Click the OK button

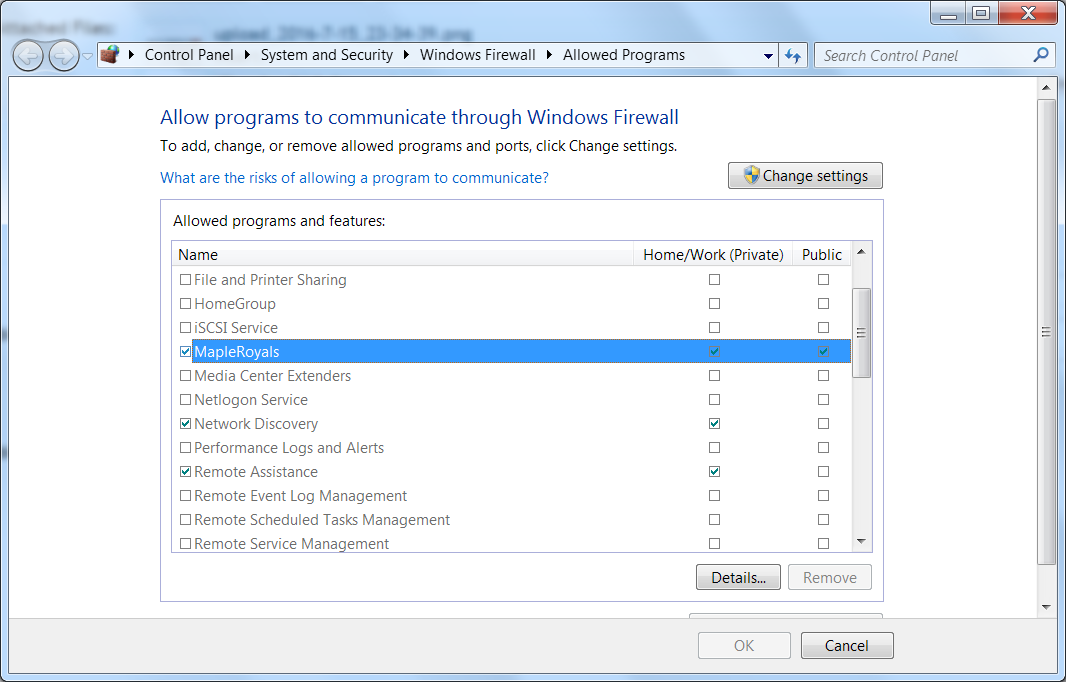click(744, 645)
